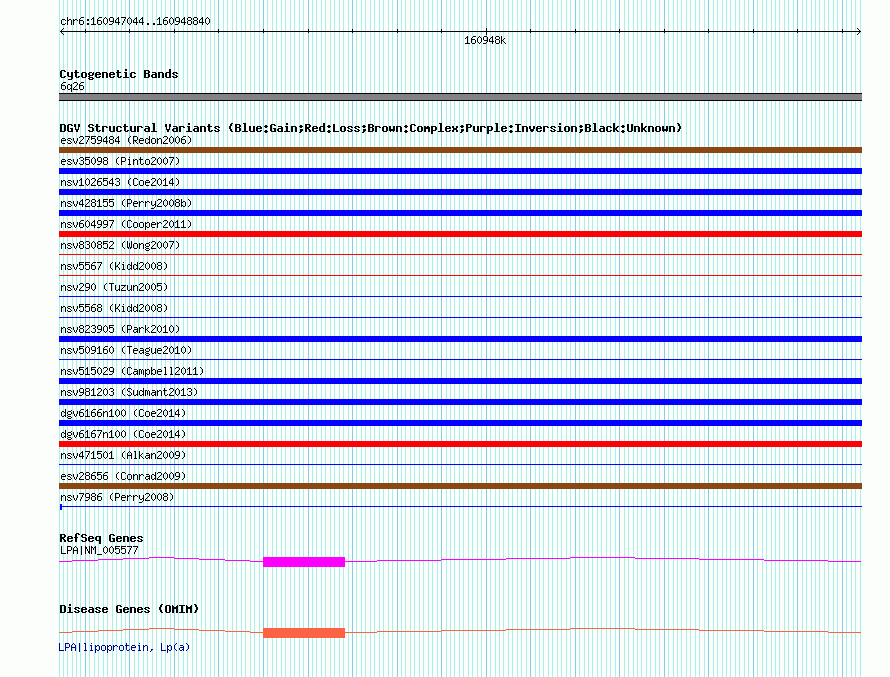Open variant nsv830852 (Wong2007) label
The image size is (890, 677).
pos(120,245)
